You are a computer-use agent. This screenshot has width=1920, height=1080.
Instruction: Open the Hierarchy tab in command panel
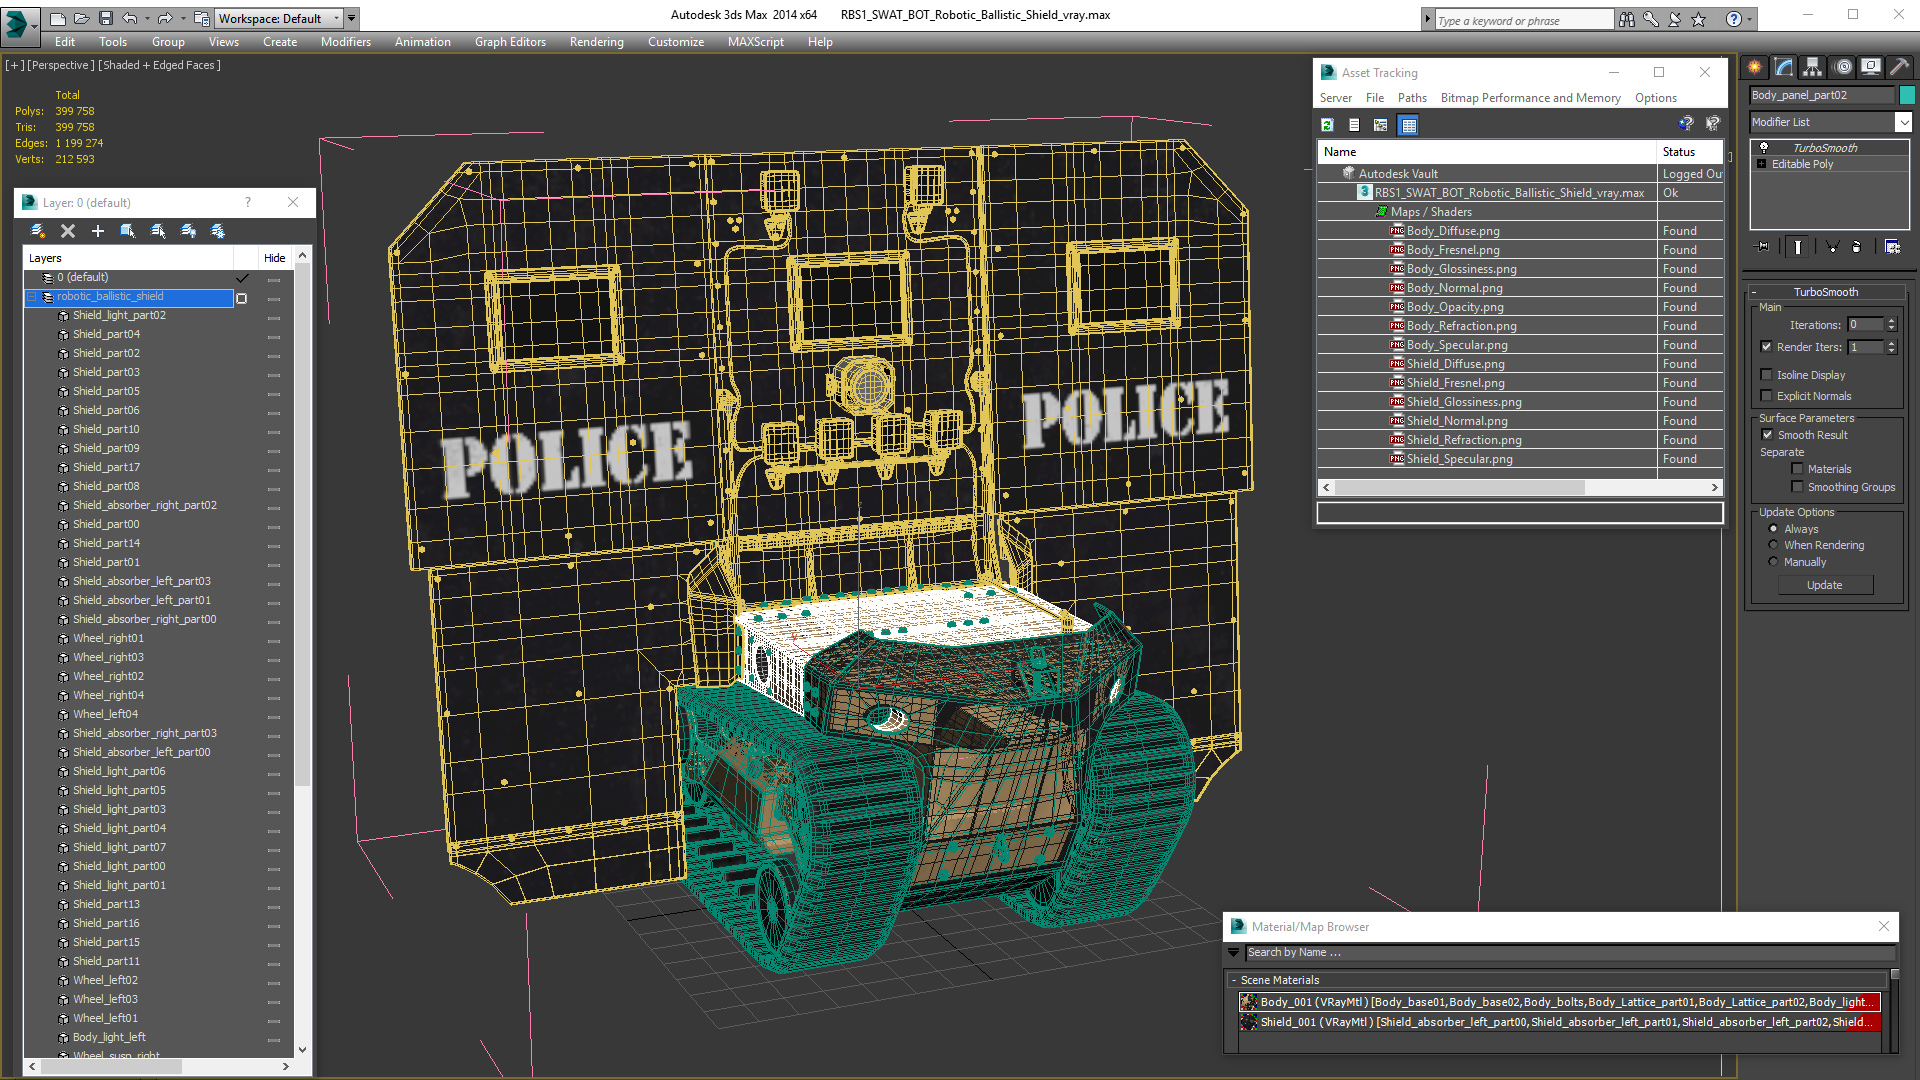point(1813,67)
